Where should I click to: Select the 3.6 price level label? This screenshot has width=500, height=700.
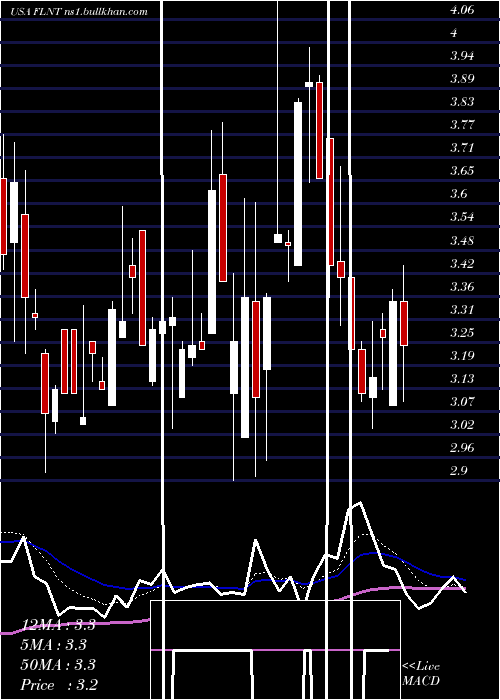[459, 194]
